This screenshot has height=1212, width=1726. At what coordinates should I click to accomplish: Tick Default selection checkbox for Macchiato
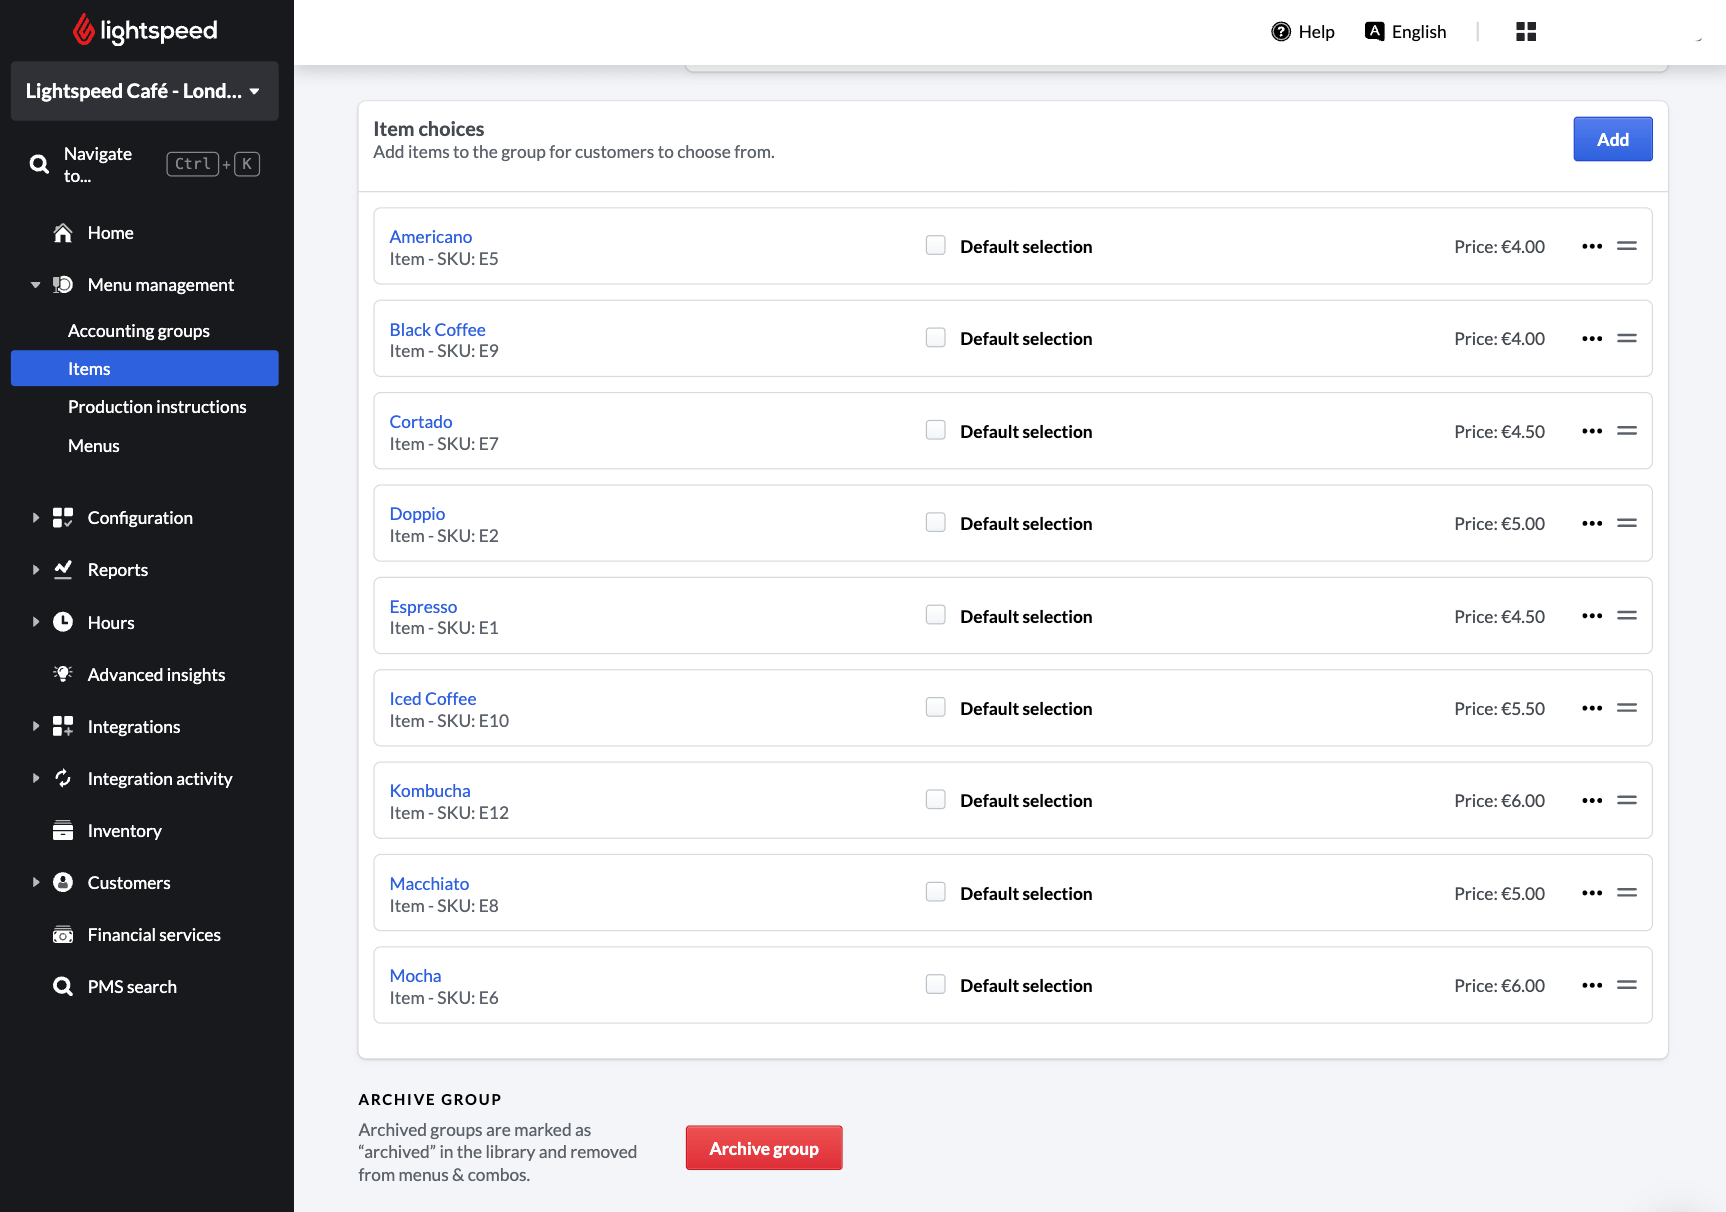(935, 893)
